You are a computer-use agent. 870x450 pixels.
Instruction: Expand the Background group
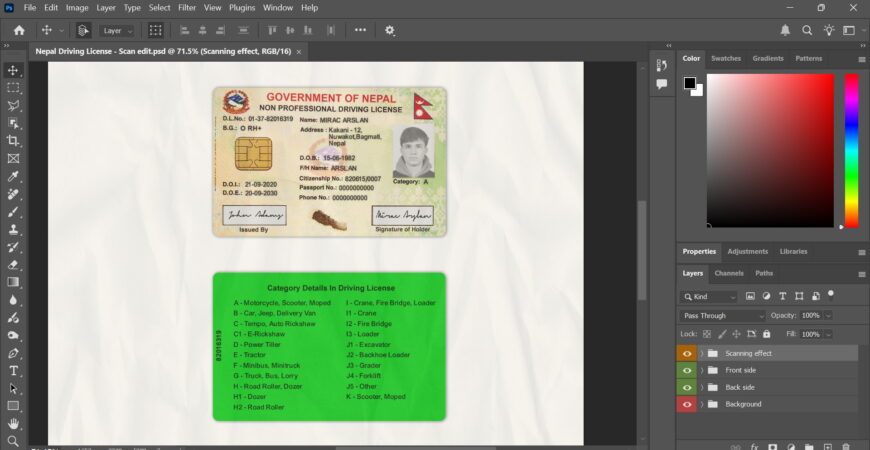(x=702, y=404)
